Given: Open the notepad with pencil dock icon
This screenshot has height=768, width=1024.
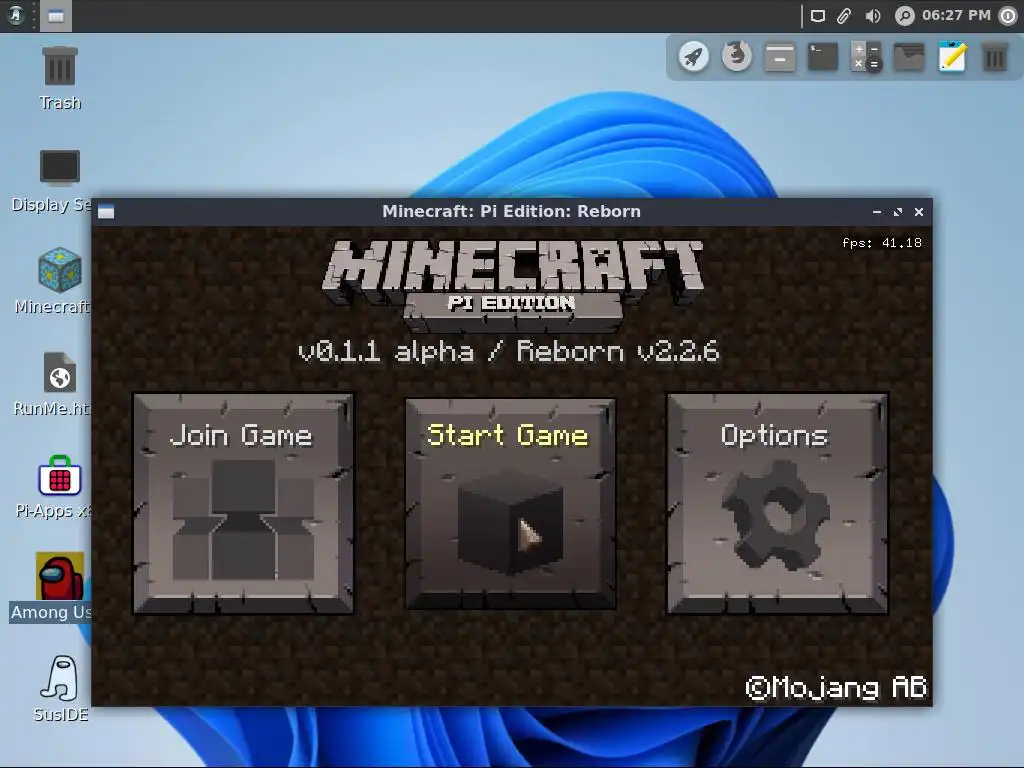Looking at the screenshot, I should click(x=952, y=57).
